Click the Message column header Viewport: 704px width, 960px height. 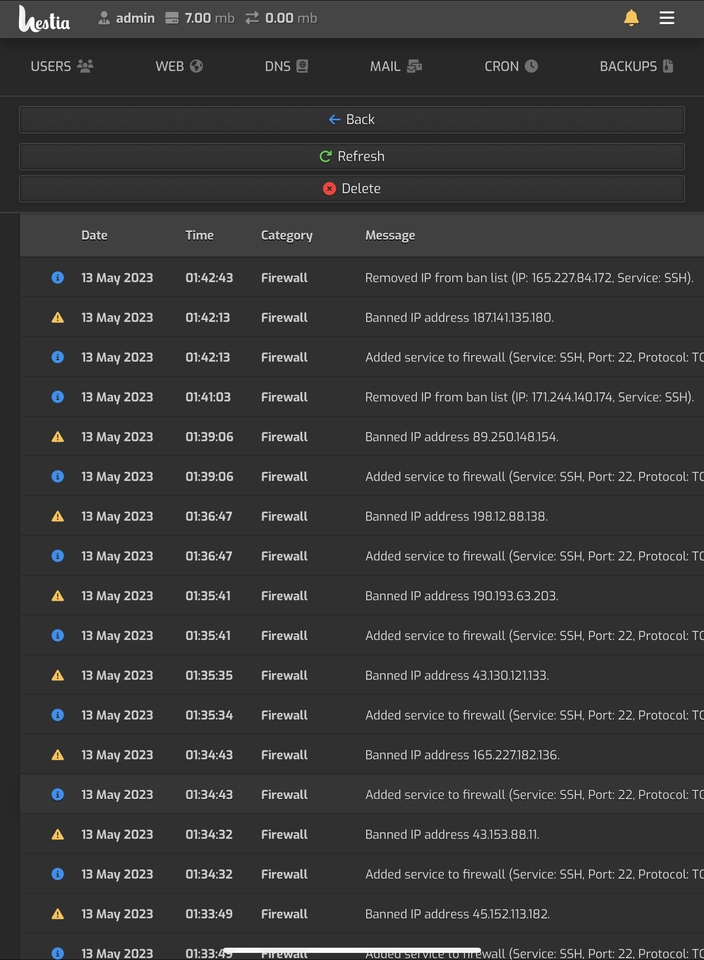(390, 235)
